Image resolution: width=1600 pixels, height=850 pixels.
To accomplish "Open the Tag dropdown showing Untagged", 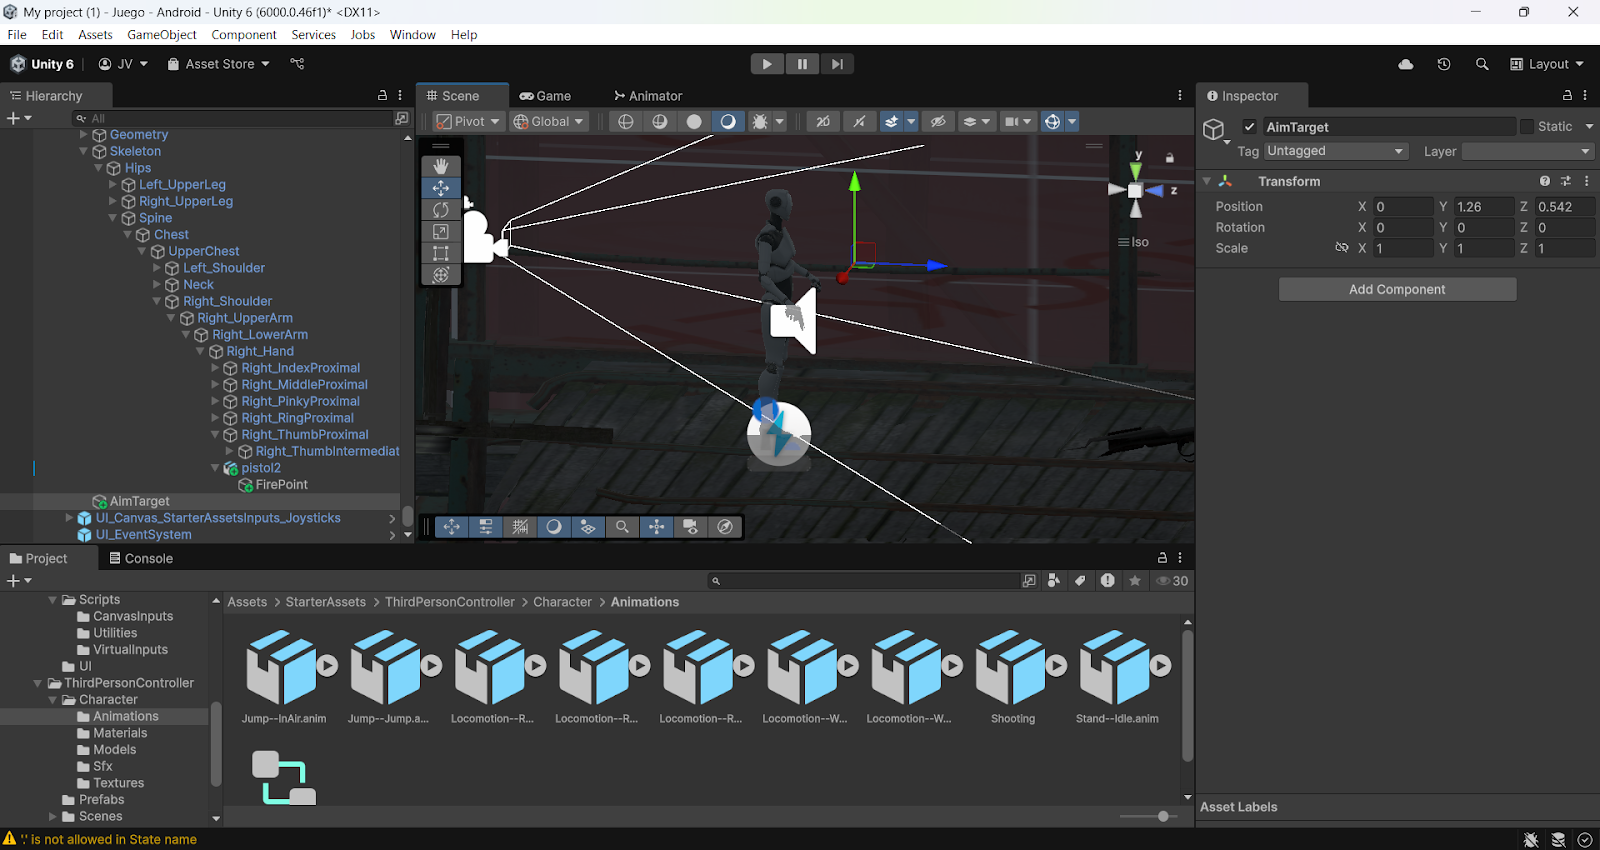I will pyautogui.click(x=1336, y=151).
